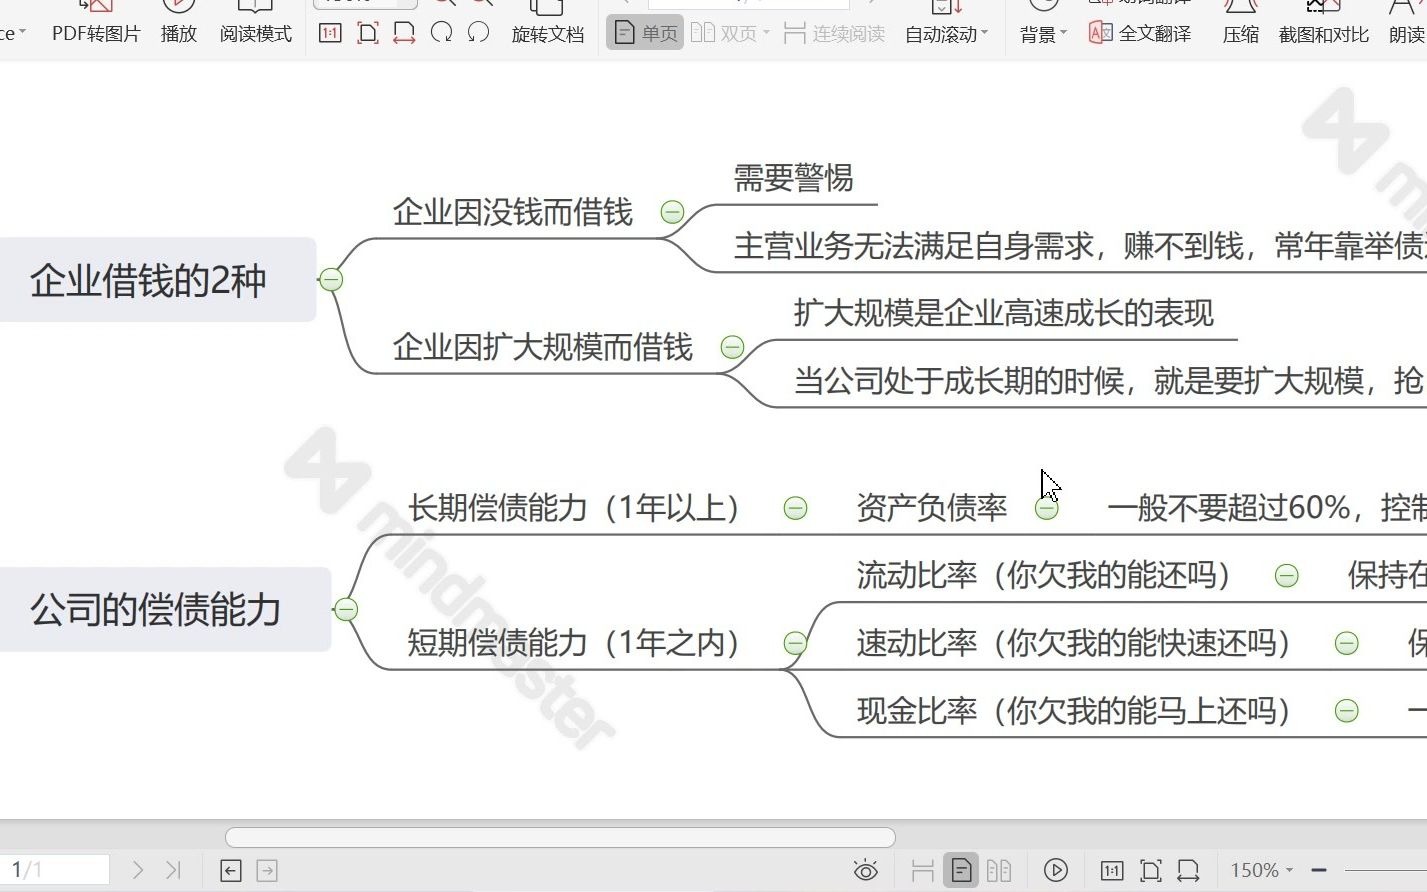The image size is (1427, 892).
Task: Set actual size with top toolbar 1:1 icon
Action: (x=330, y=33)
